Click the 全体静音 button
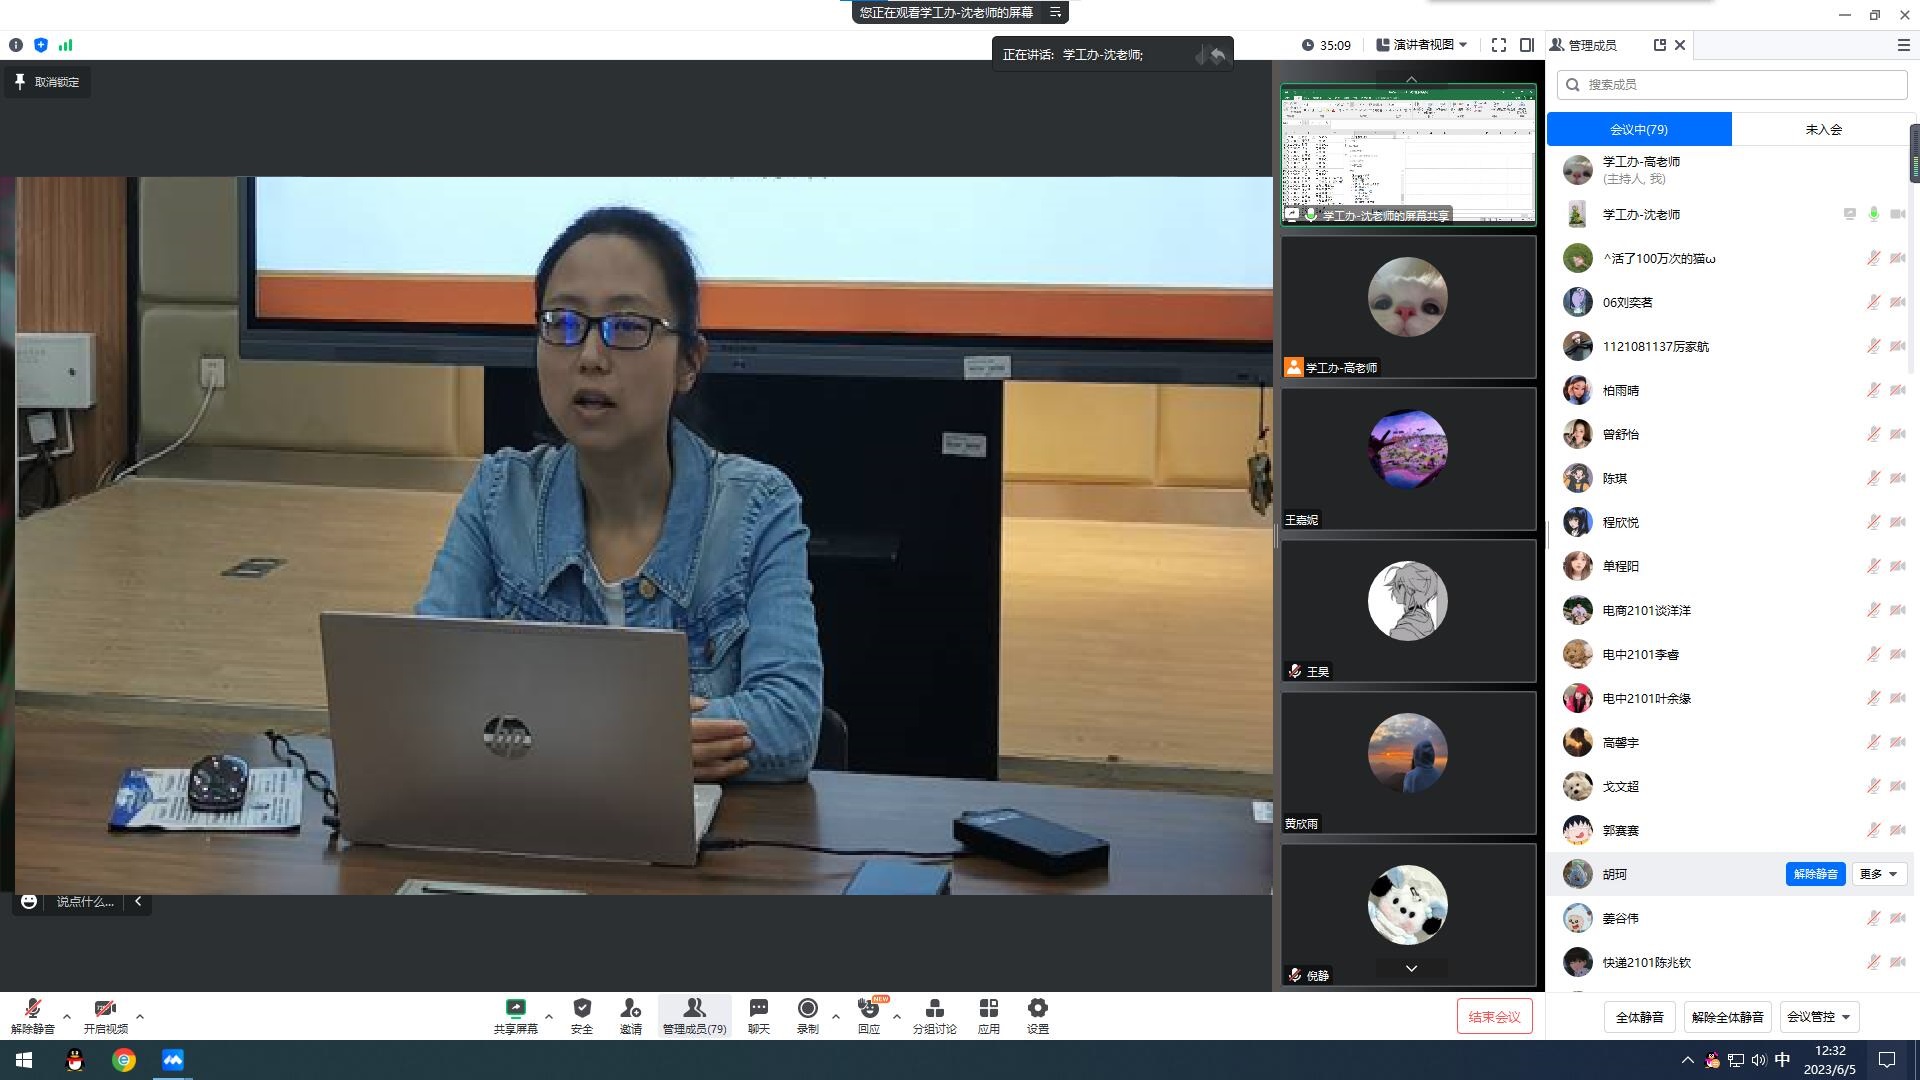The image size is (1920, 1080). tap(1639, 1017)
